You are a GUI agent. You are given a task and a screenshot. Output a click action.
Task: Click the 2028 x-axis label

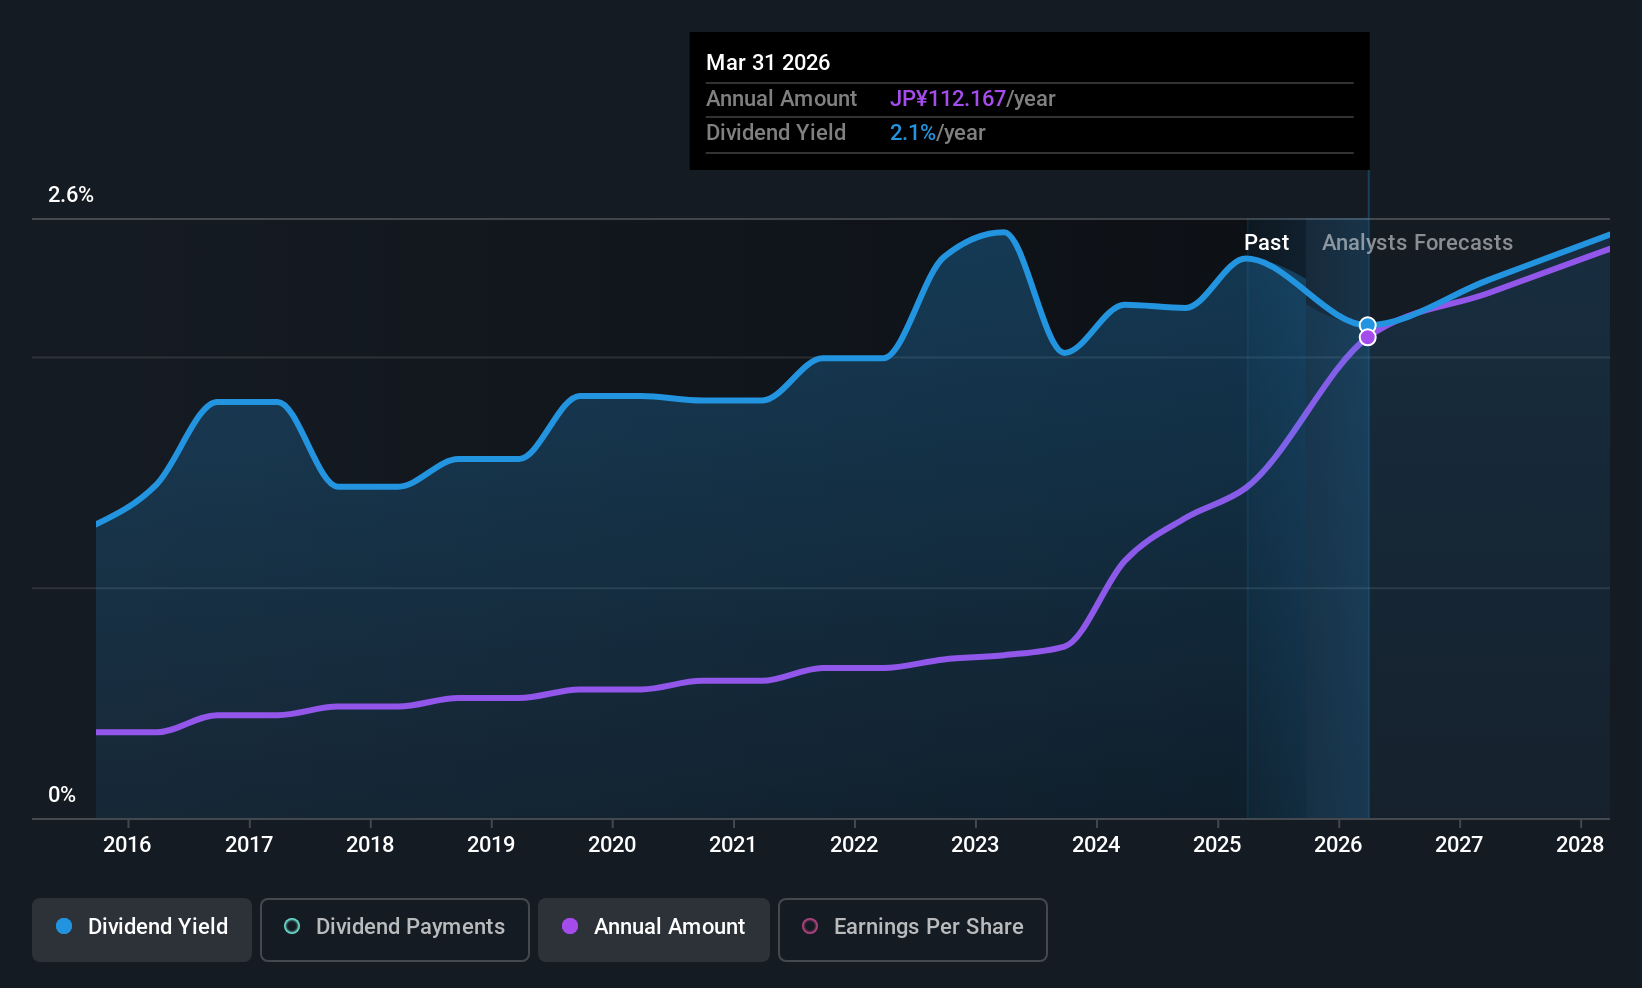1580,844
